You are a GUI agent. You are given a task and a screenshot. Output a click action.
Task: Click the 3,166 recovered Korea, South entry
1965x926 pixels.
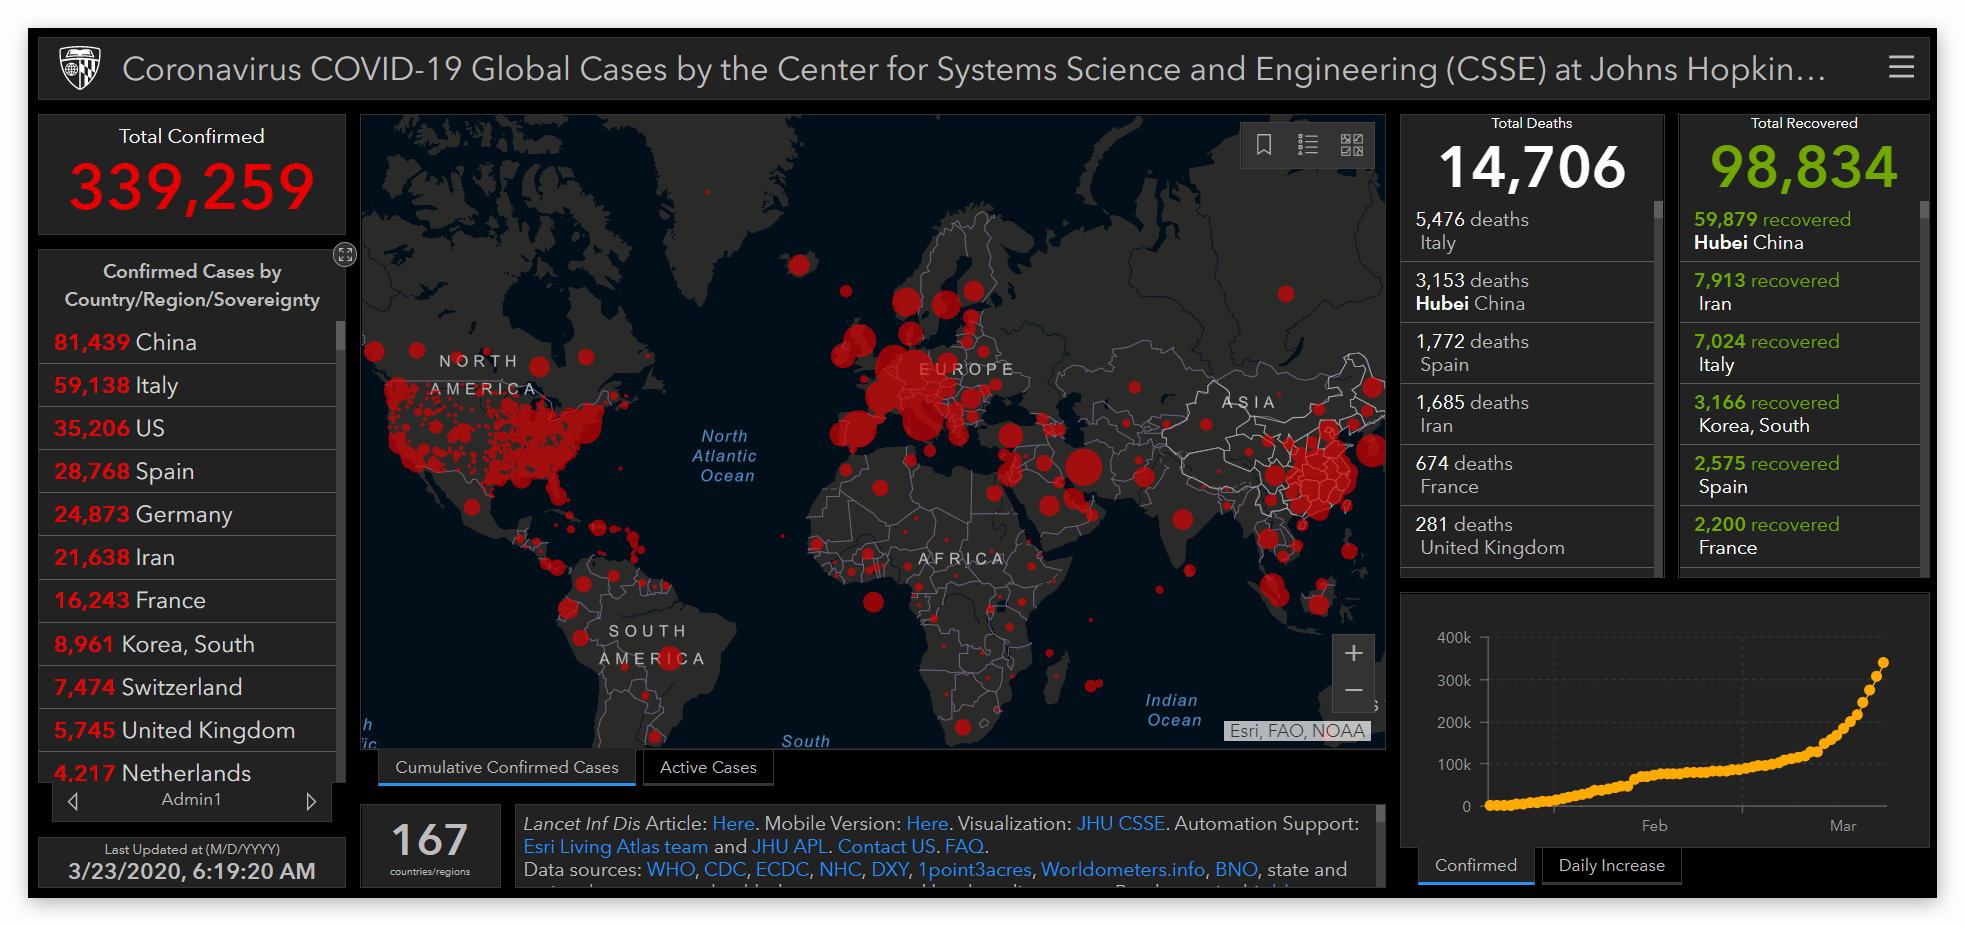(1800, 414)
